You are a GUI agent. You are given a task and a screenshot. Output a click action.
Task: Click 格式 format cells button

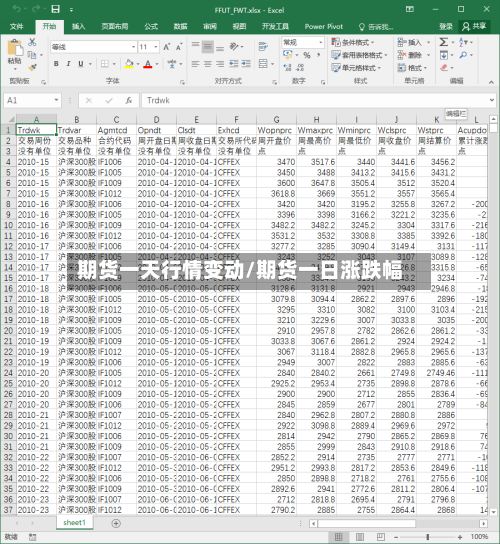pos(412,68)
